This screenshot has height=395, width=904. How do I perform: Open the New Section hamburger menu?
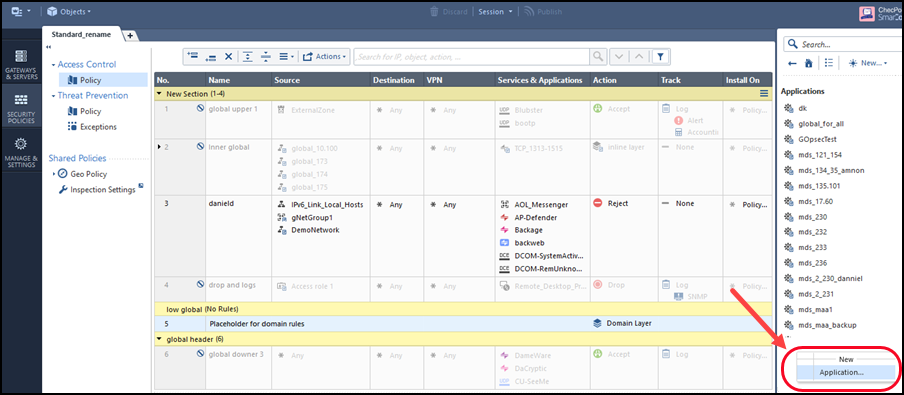[764, 93]
